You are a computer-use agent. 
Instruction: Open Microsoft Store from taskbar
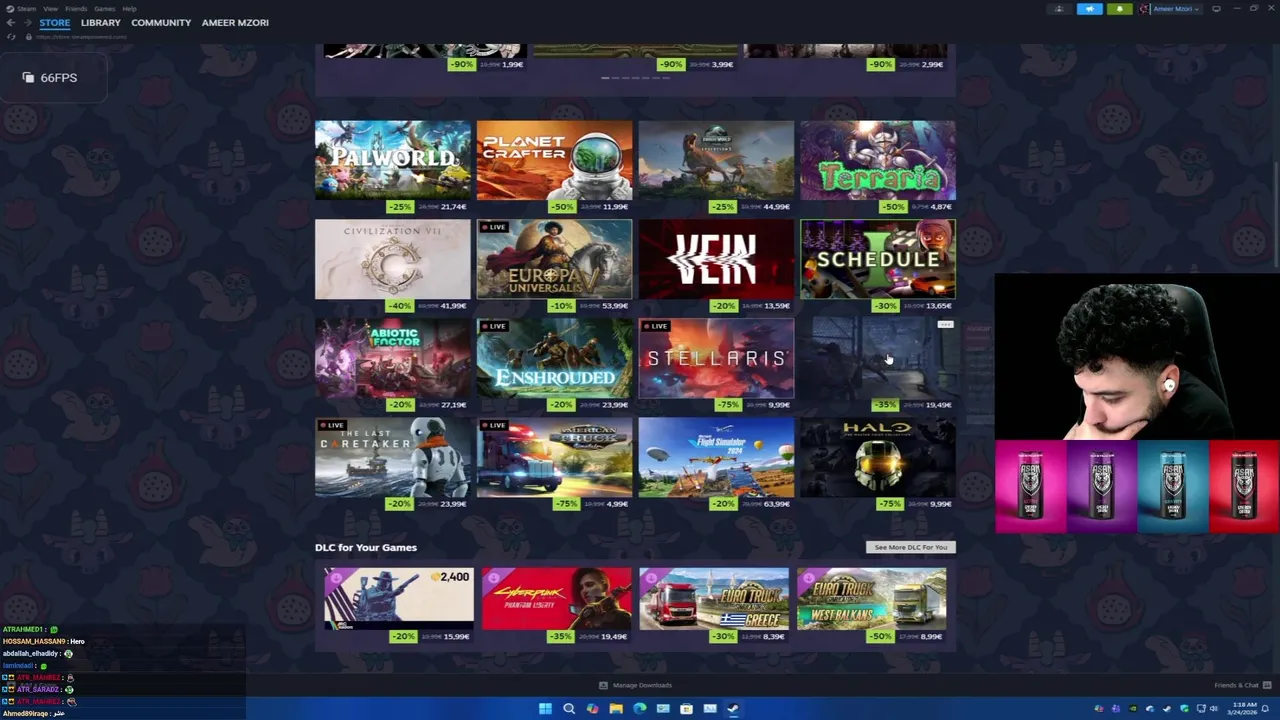click(686, 709)
